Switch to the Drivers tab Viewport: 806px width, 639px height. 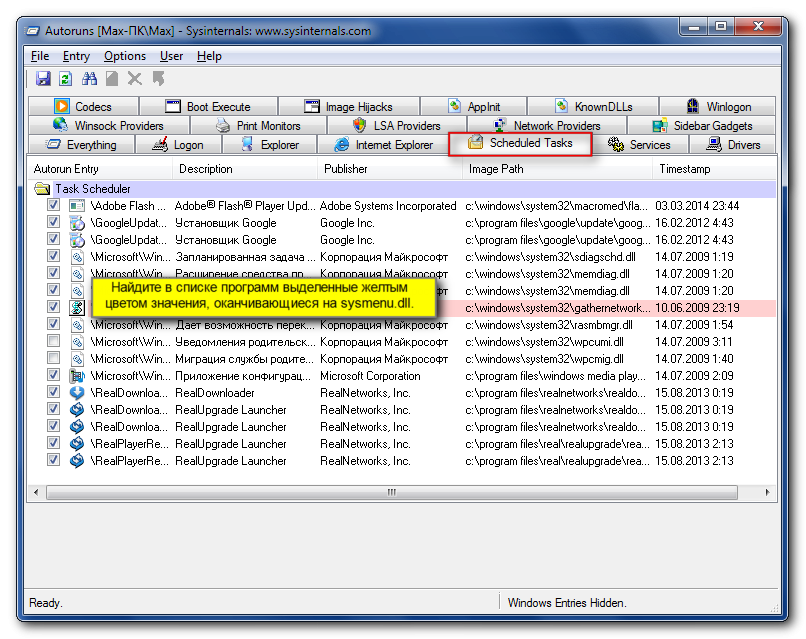click(733, 145)
